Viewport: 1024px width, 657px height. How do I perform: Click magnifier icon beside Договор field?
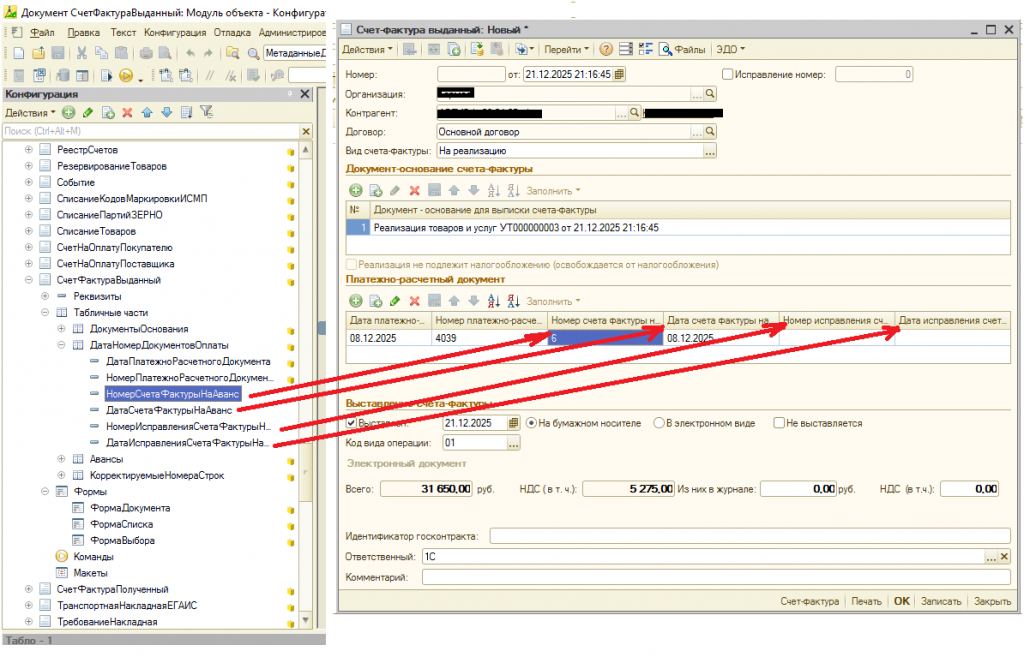pyautogui.click(x=710, y=131)
